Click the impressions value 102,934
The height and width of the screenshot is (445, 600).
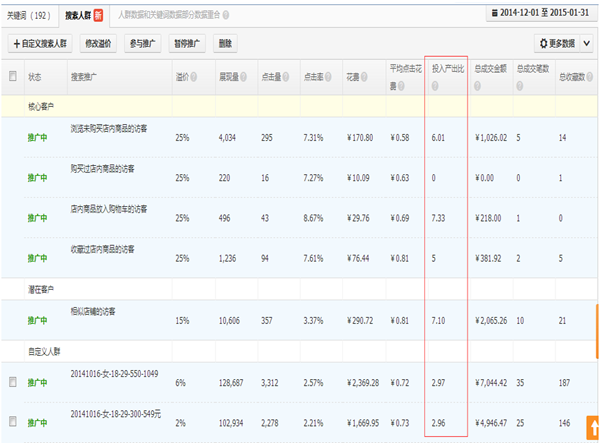pyautogui.click(x=231, y=423)
